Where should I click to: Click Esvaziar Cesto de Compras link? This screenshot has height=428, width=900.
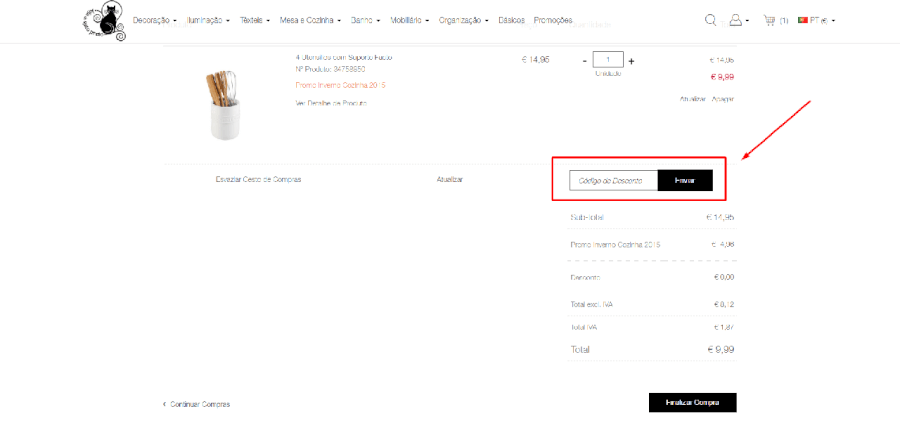(x=258, y=179)
